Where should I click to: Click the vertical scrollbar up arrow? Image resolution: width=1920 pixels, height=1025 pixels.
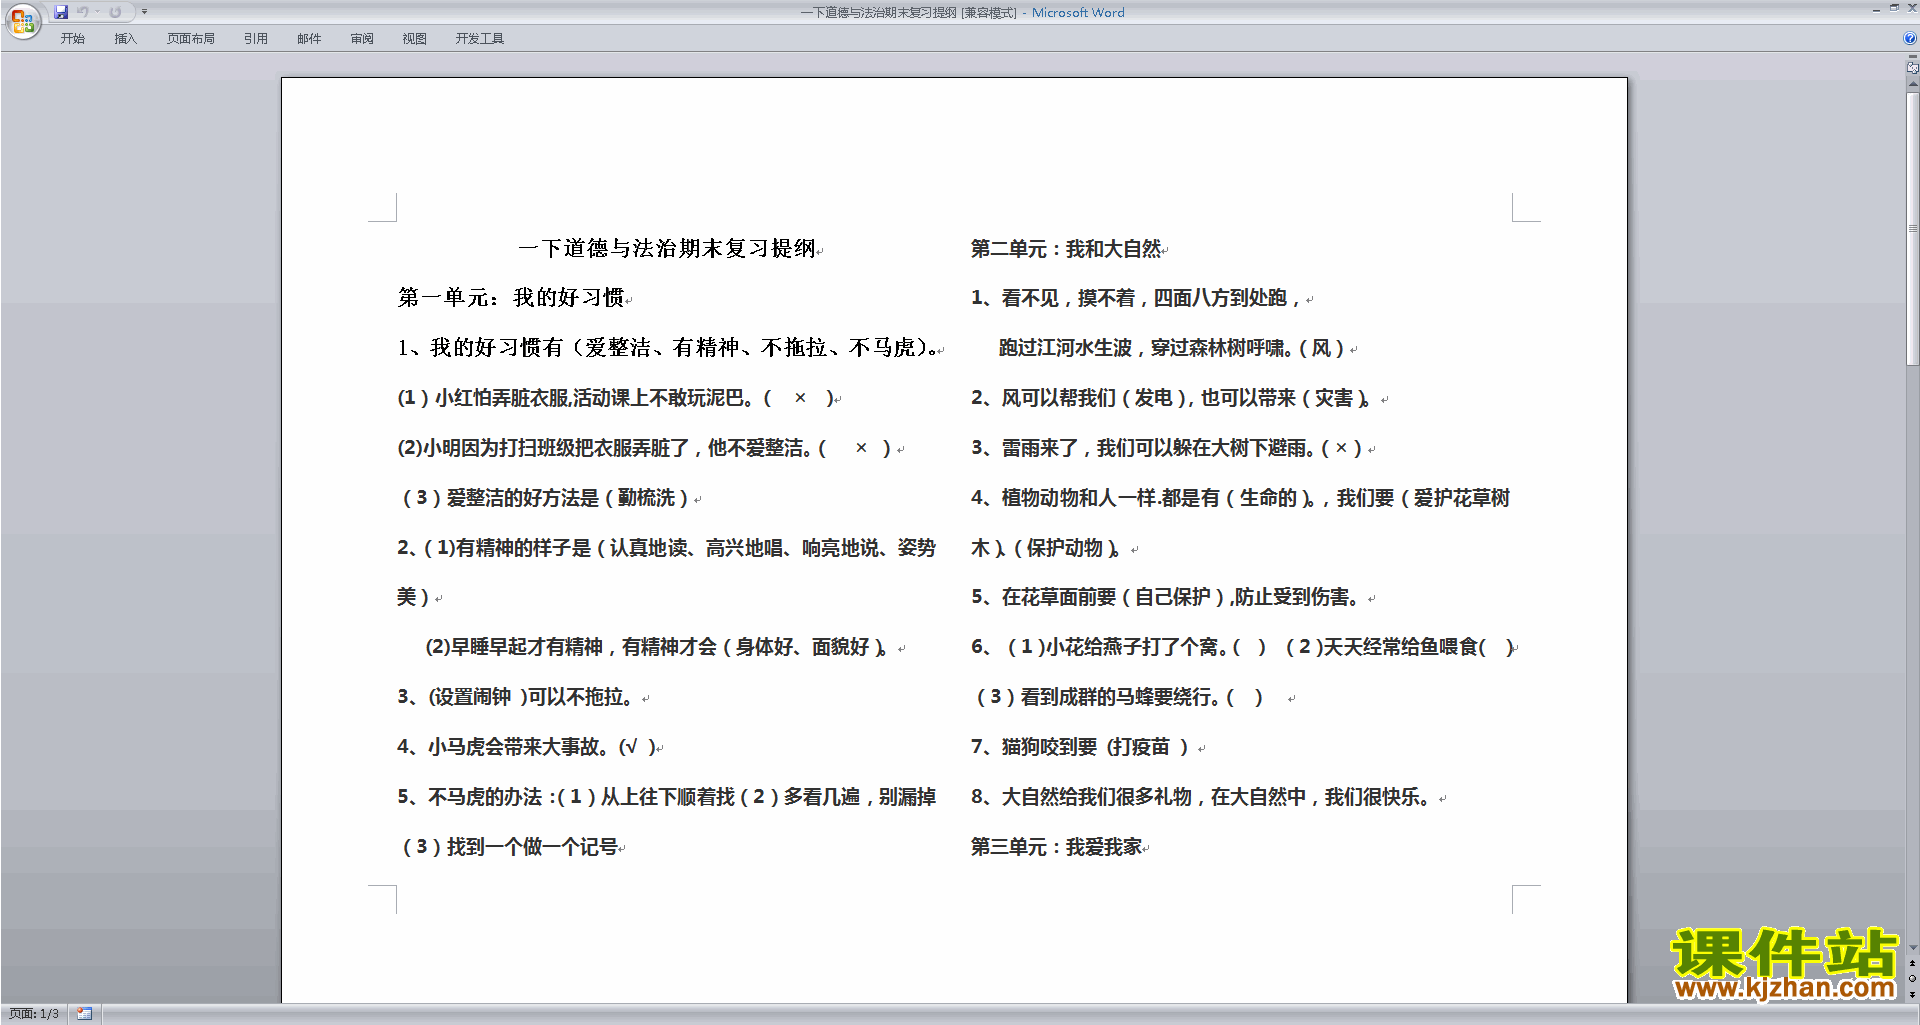1912,85
